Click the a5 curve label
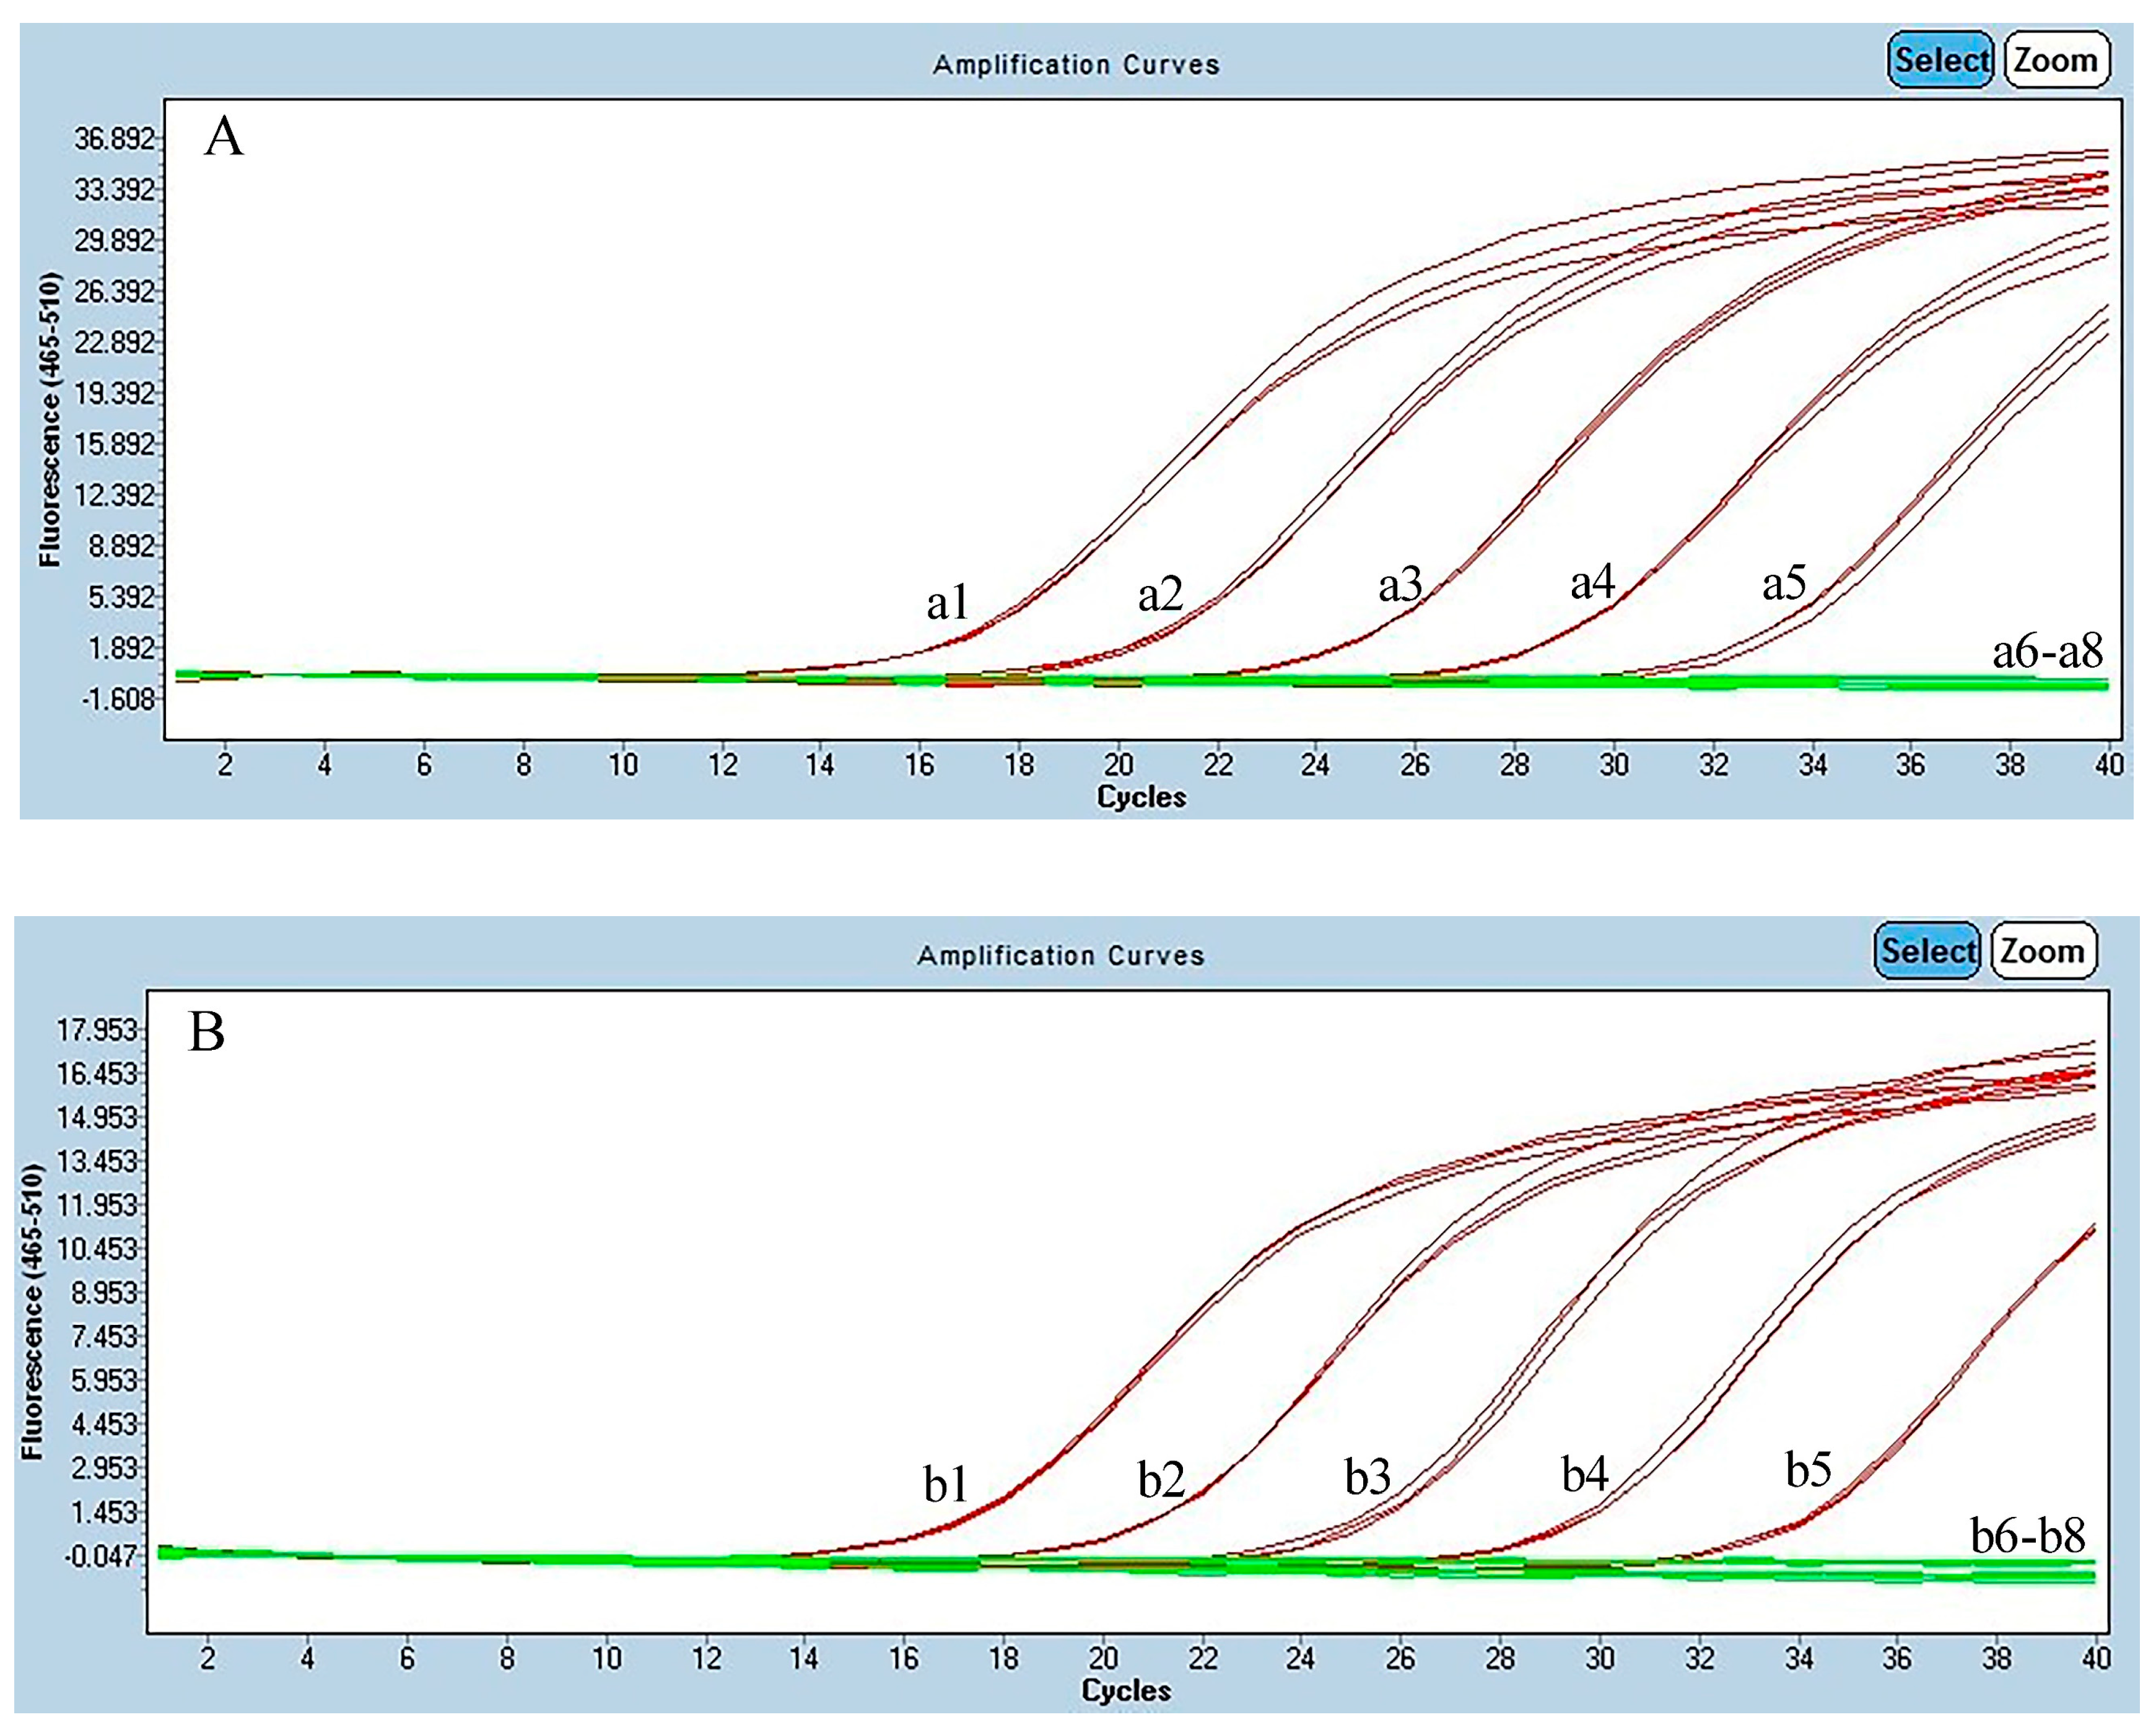Screen dimensions: 2156x1730 coord(1784,584)
